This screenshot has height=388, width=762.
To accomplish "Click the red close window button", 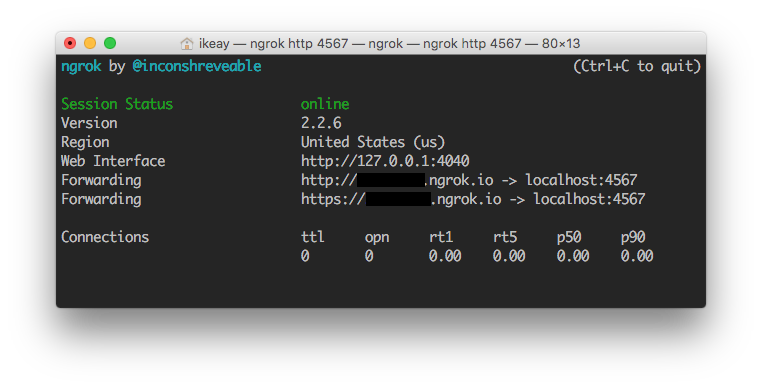I will click(x=70, y=43).
